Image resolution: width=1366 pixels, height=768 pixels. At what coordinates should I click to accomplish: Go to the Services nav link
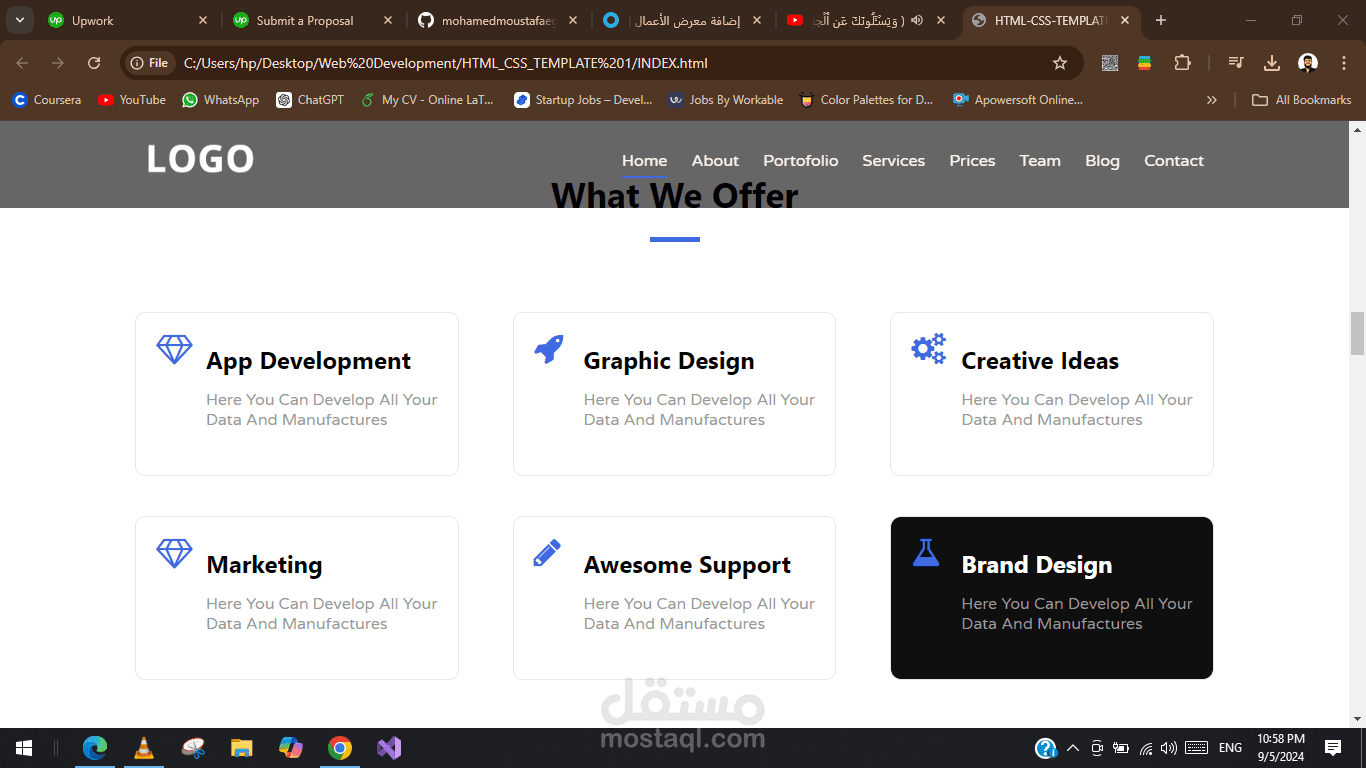894,161
